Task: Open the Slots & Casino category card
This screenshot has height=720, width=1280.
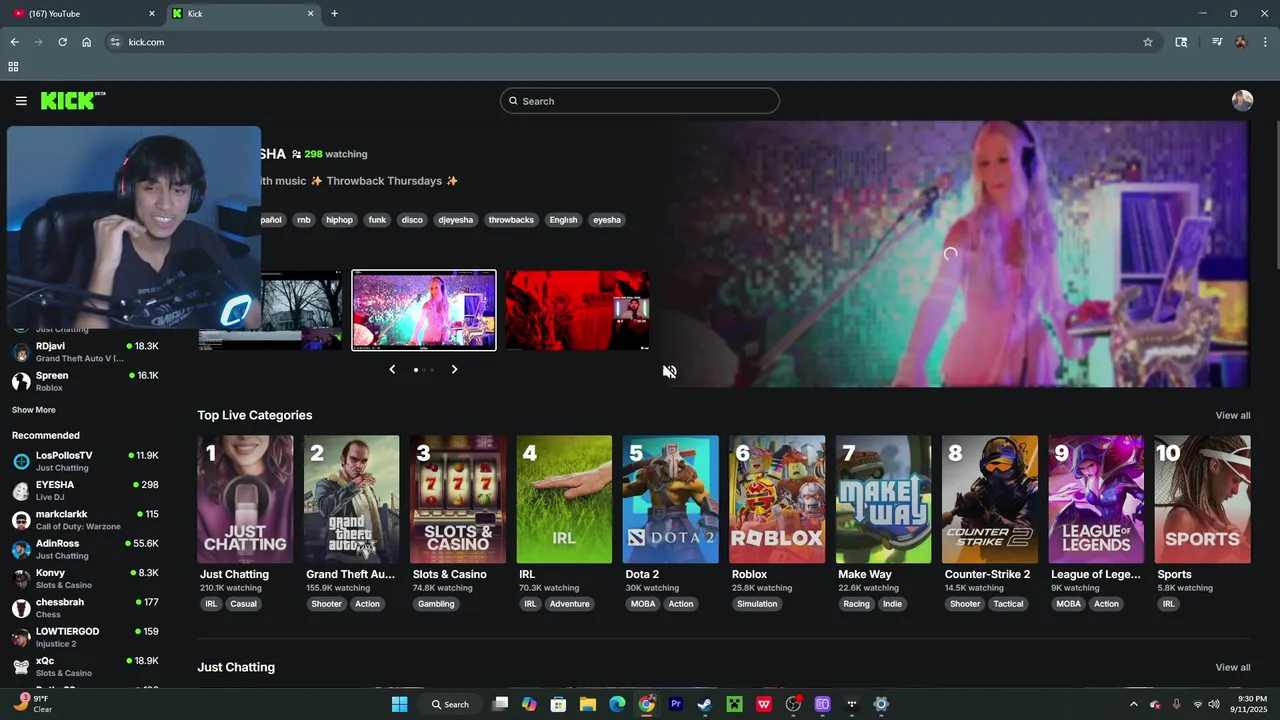Action: click(x=458, y=499)
